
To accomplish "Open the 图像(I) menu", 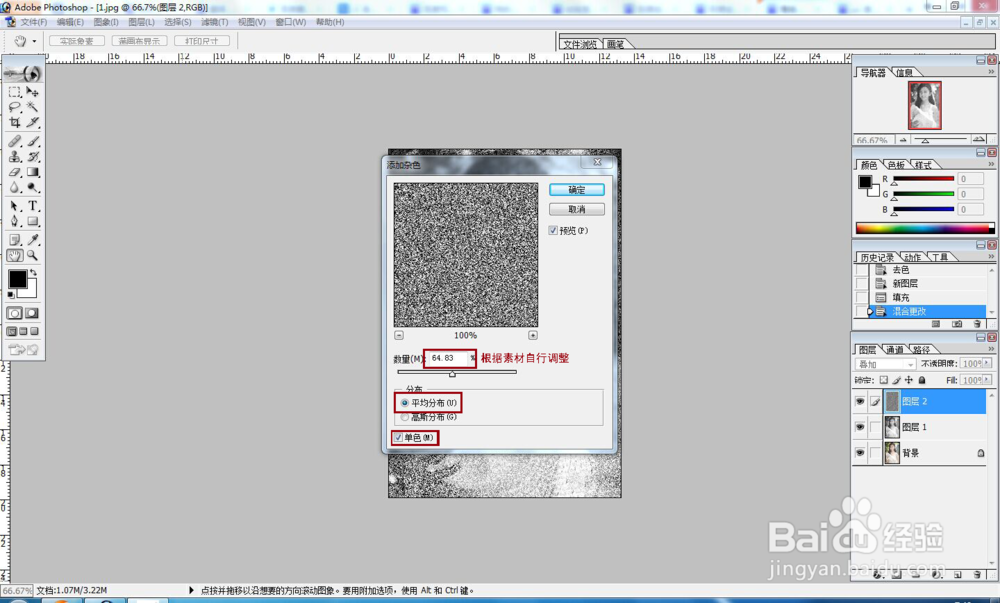I will pyautogui.click(x=106, y=22).
